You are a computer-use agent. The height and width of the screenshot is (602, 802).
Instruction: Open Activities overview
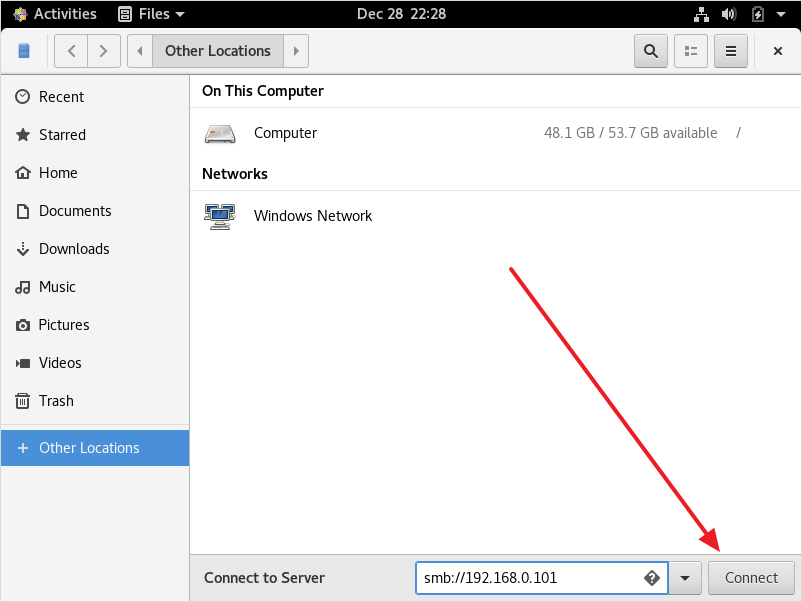point(55,14)
